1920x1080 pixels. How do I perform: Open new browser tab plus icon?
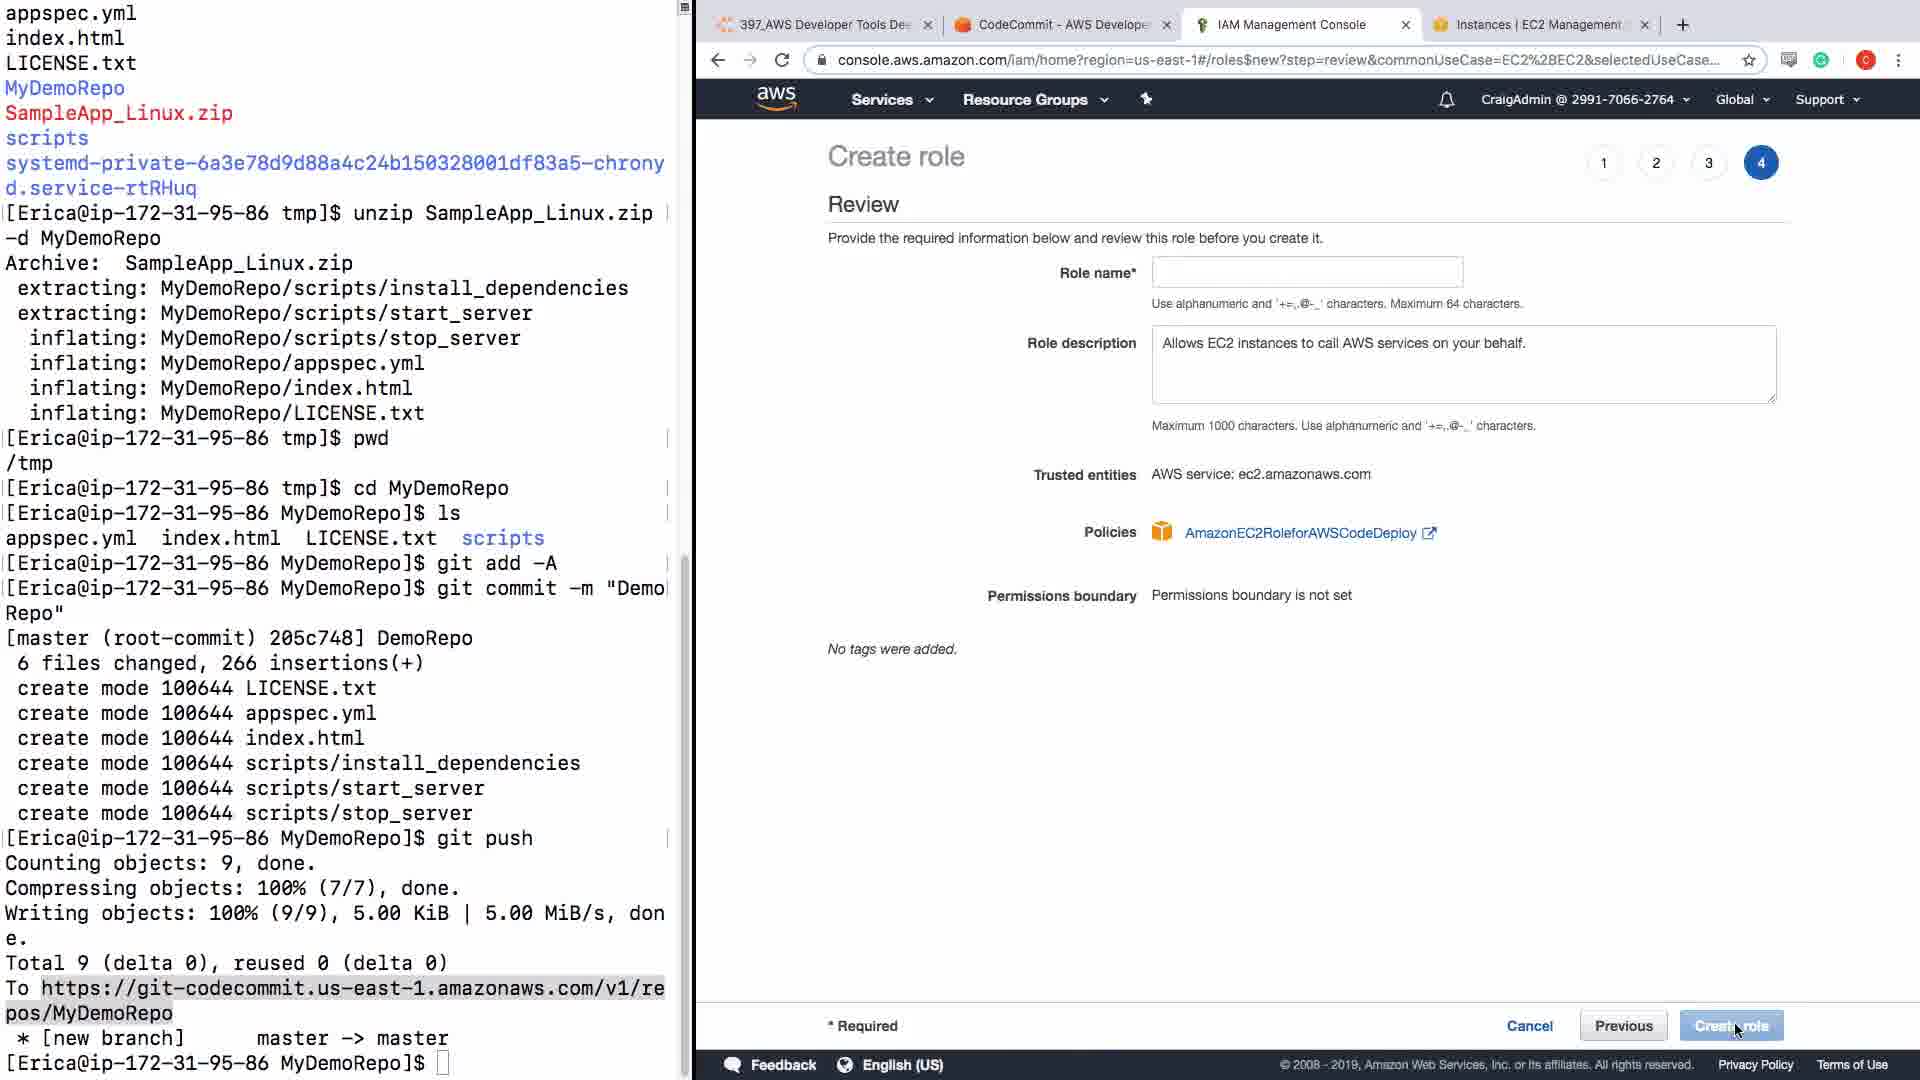coord(1683,25)
